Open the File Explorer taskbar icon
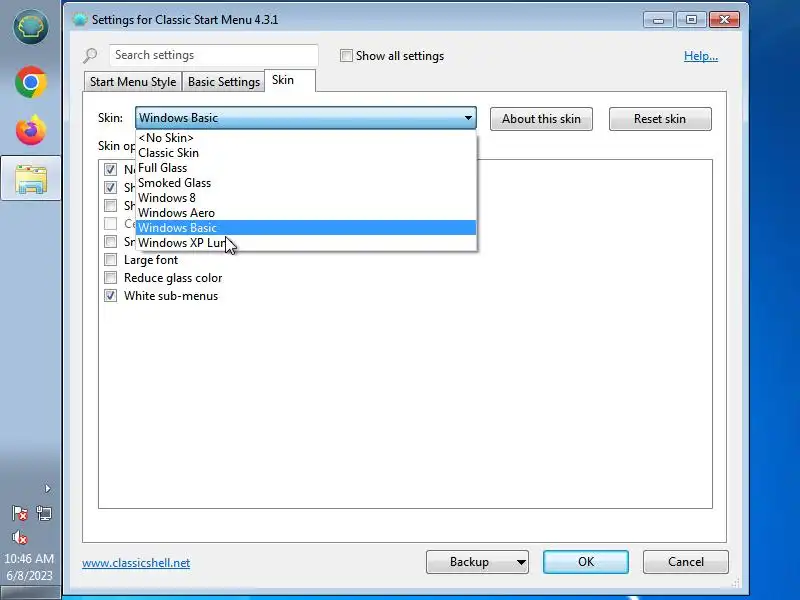 coord(31,179)
